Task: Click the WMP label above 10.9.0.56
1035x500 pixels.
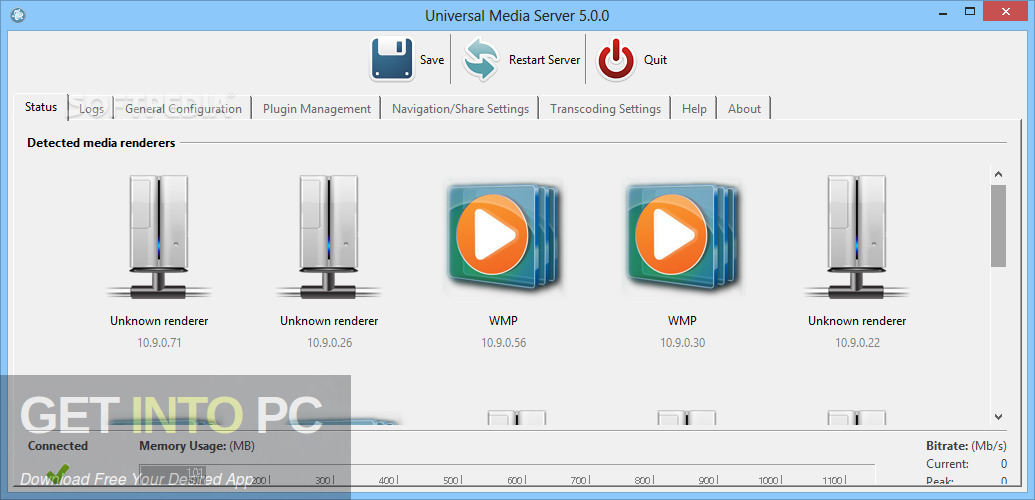Action: point(504,321)
